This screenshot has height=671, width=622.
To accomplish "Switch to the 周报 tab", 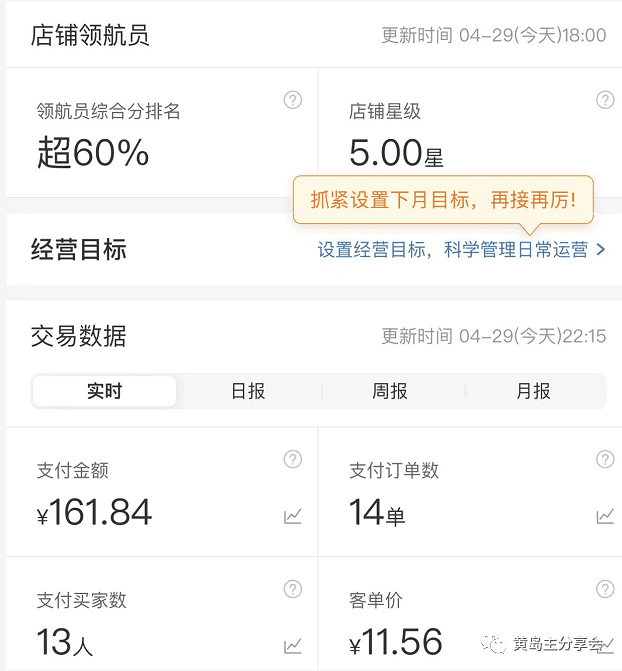I will pos(390,391).
